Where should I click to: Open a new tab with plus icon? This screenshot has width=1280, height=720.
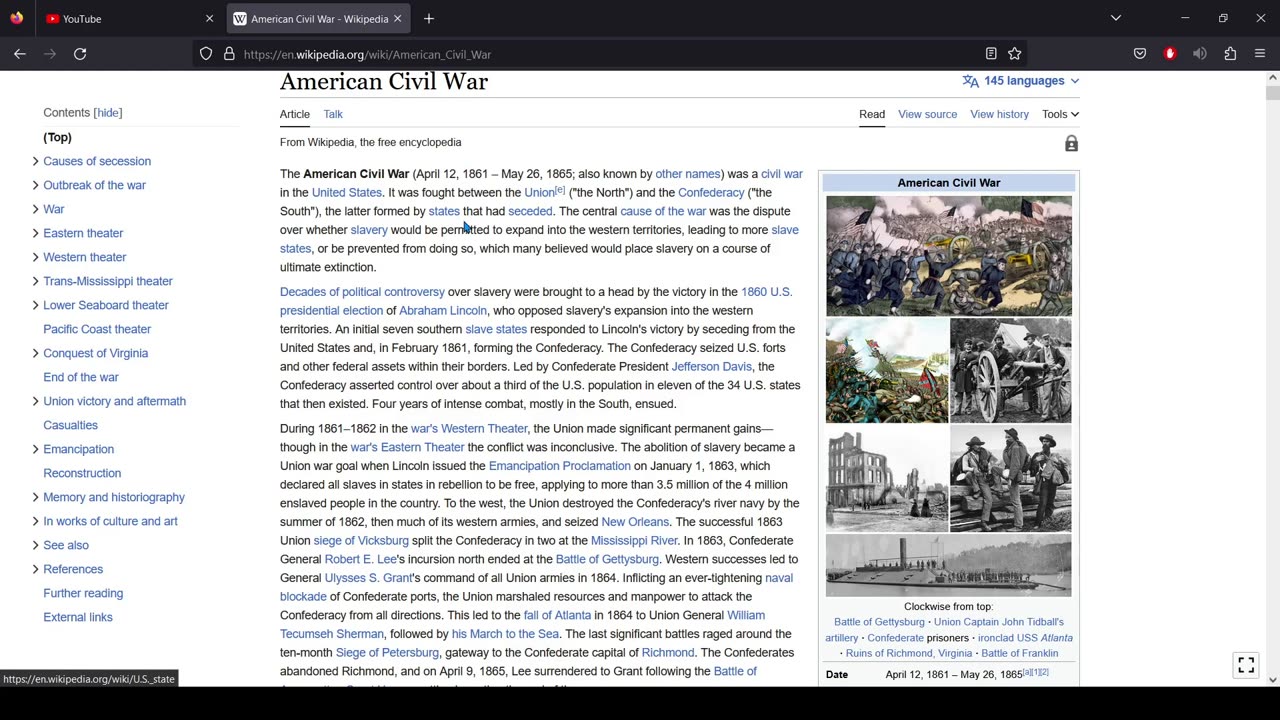coord(429,18)
